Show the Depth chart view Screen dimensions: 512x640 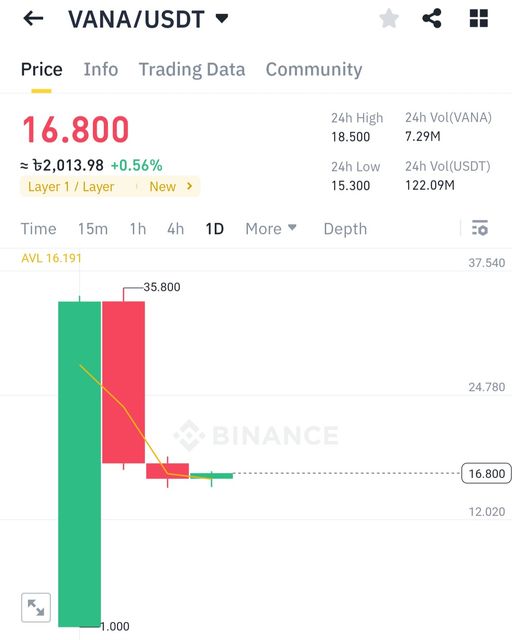coord(345,229)
